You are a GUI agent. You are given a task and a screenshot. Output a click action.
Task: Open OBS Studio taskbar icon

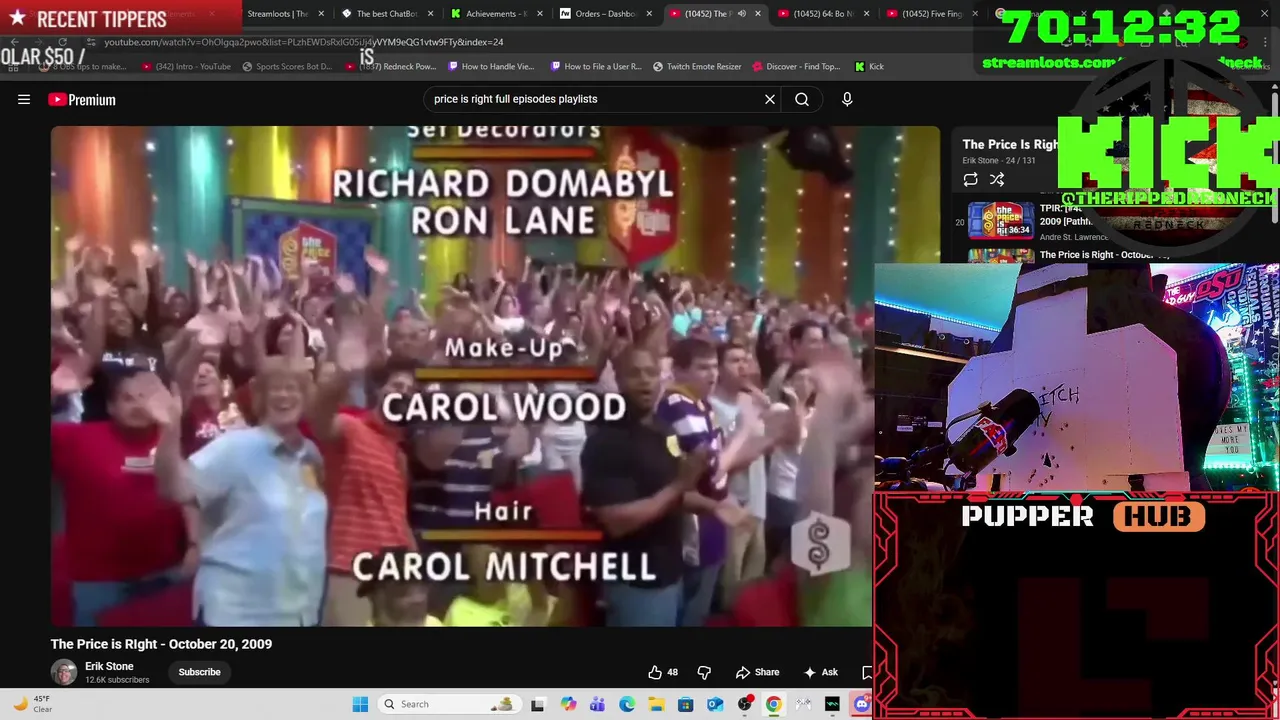pos(745,704)
